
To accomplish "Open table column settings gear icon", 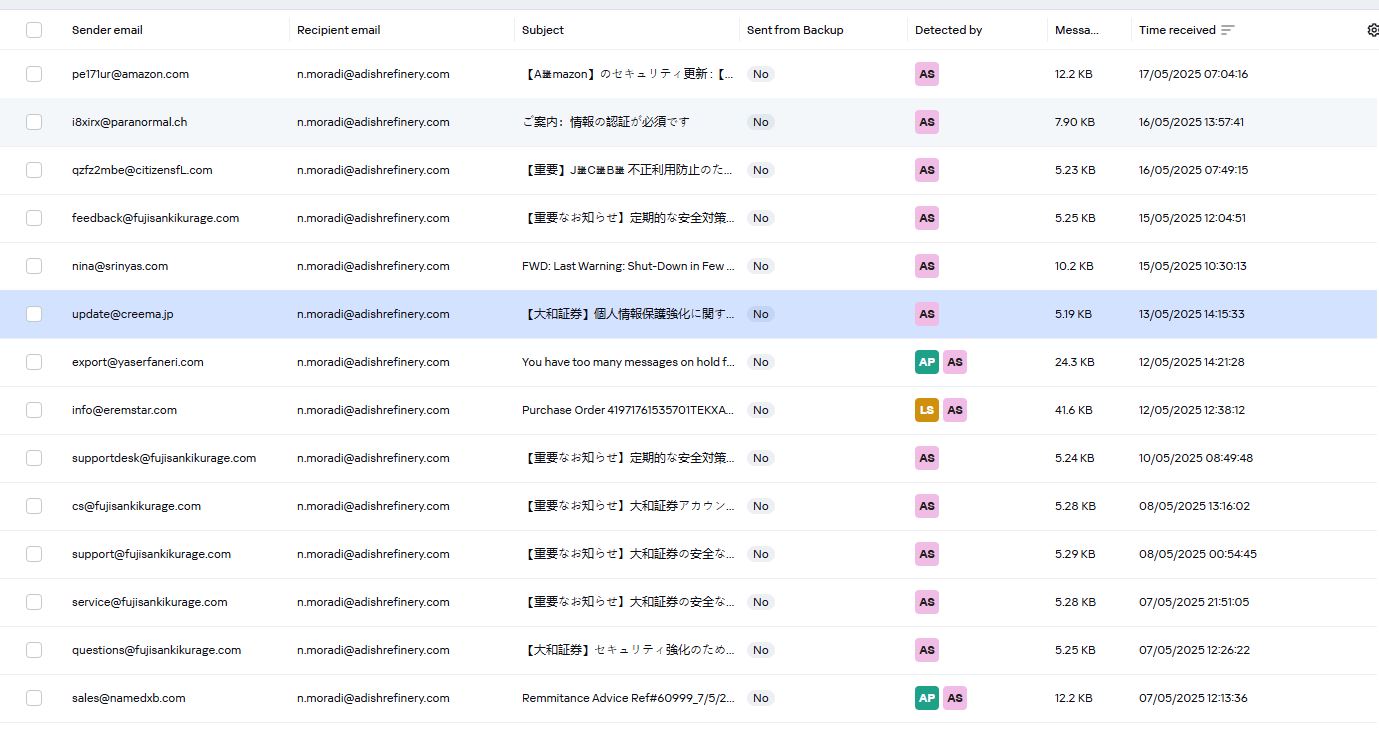I will pyautogui.click(x=1372, y=30).
